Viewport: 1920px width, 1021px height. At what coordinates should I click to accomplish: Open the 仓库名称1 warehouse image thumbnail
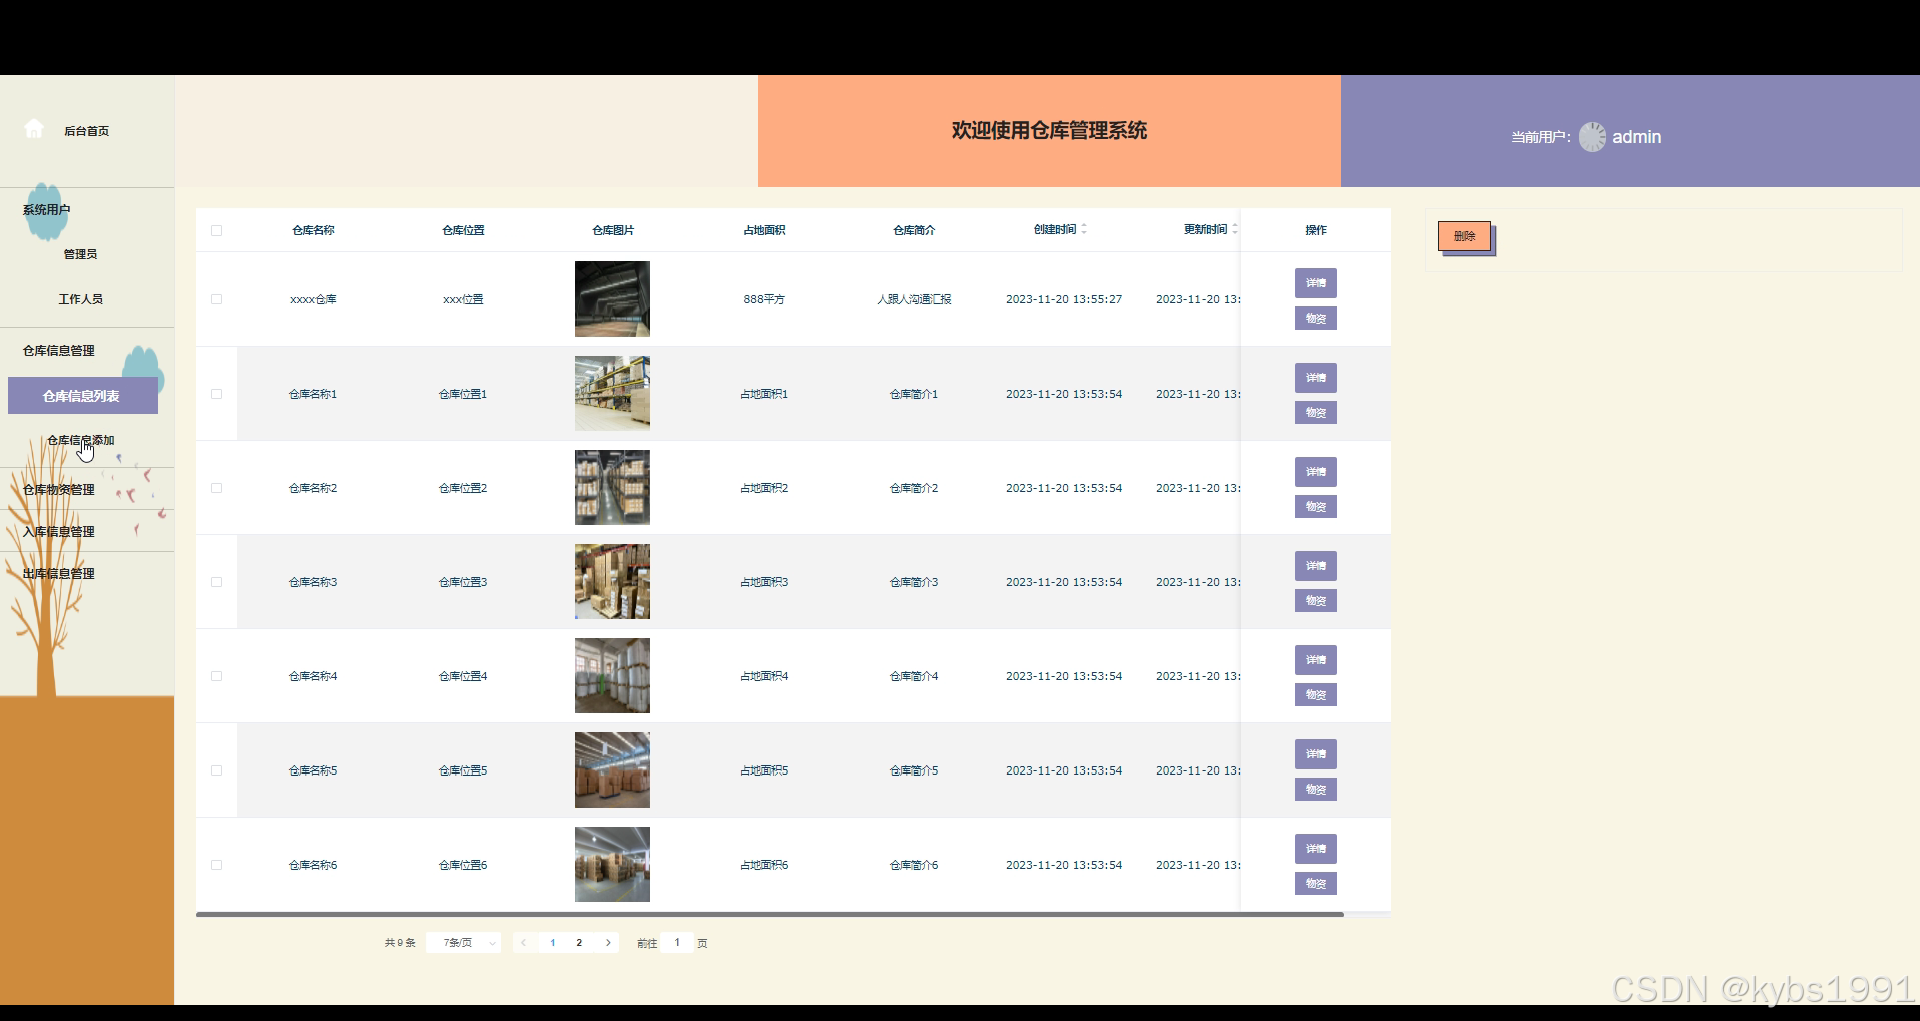coord(612,394)
